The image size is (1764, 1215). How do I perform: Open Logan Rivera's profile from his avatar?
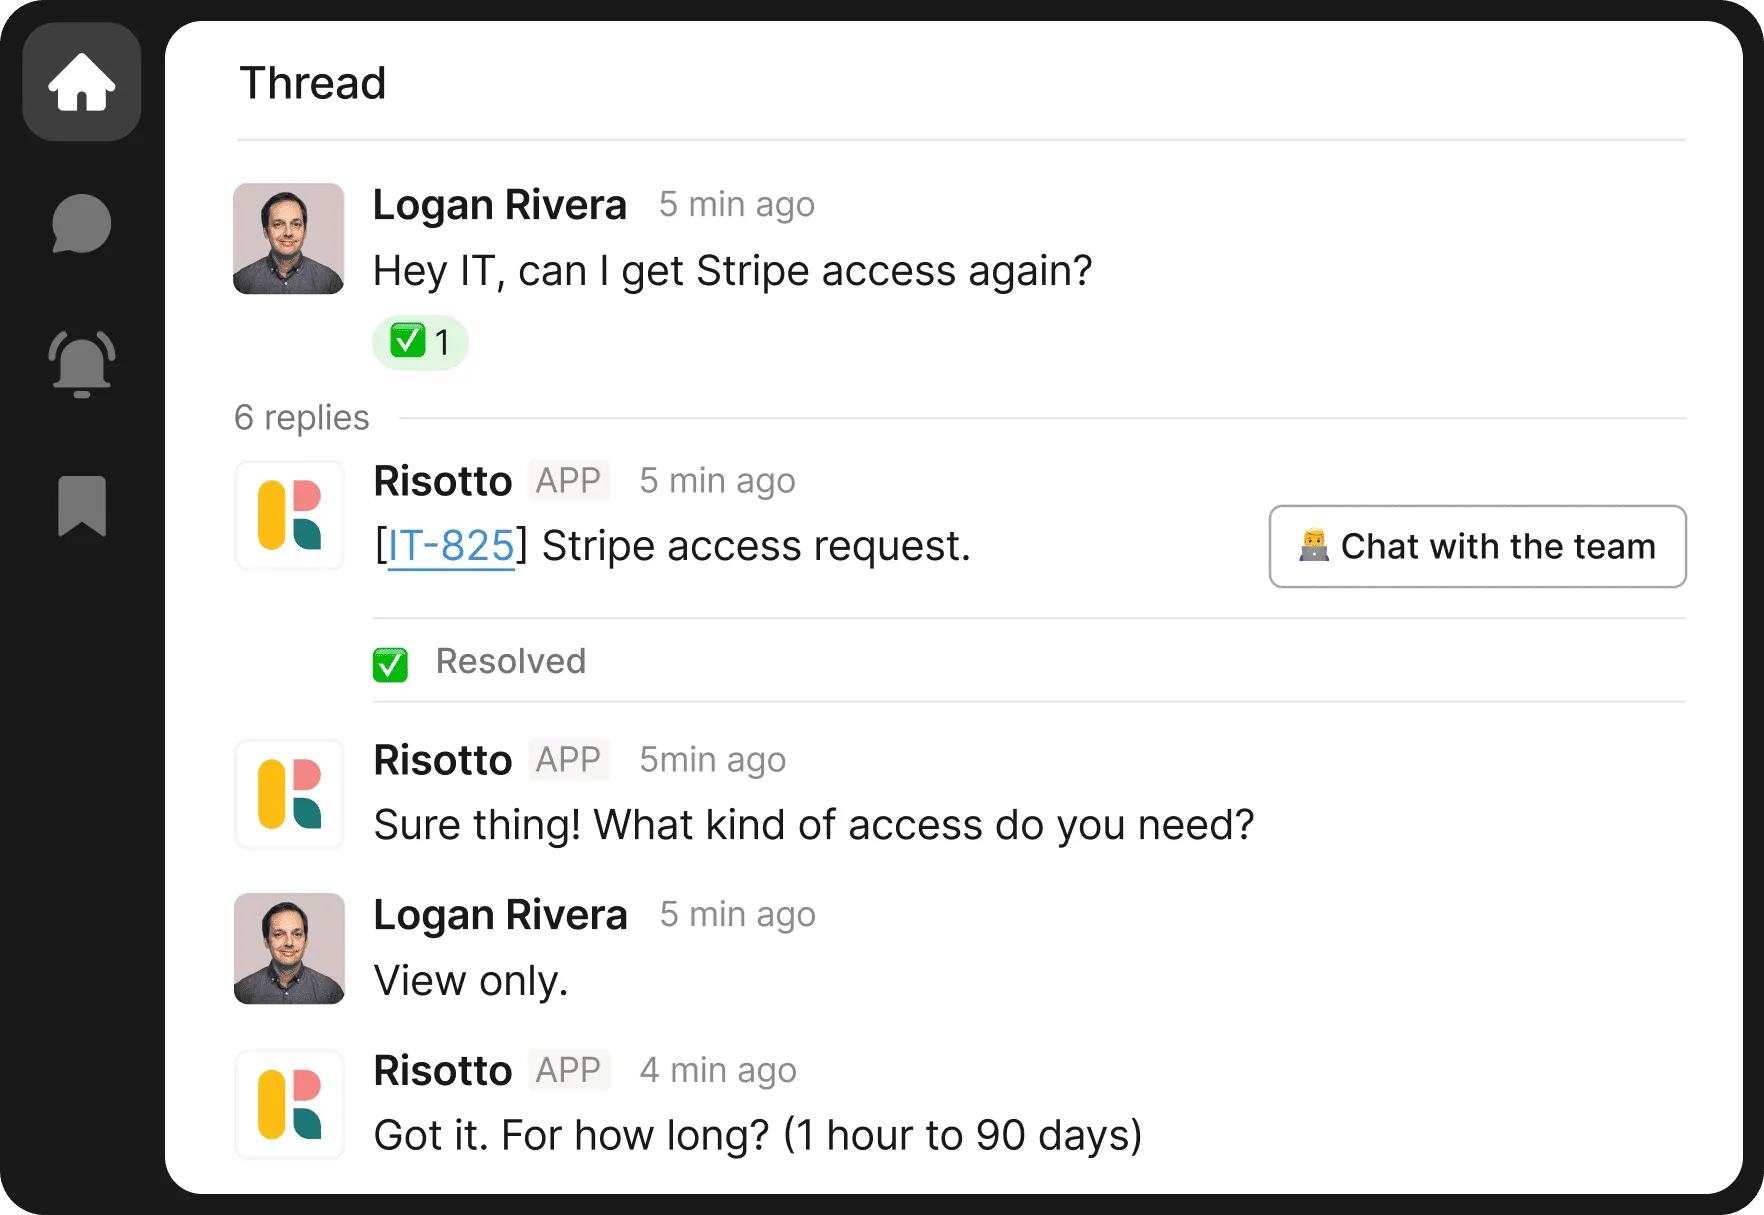pyautogui.click(x=289, y=239)
